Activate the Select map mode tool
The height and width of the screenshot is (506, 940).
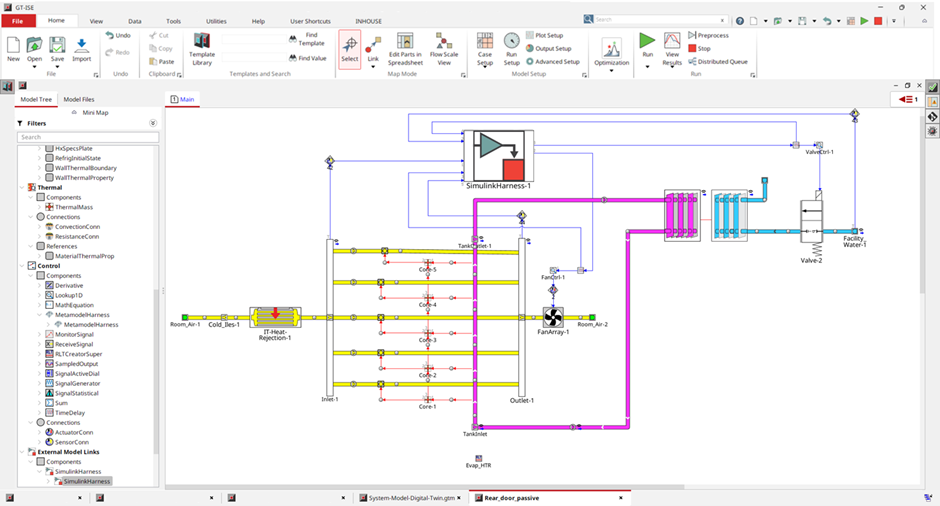point(349,47)
